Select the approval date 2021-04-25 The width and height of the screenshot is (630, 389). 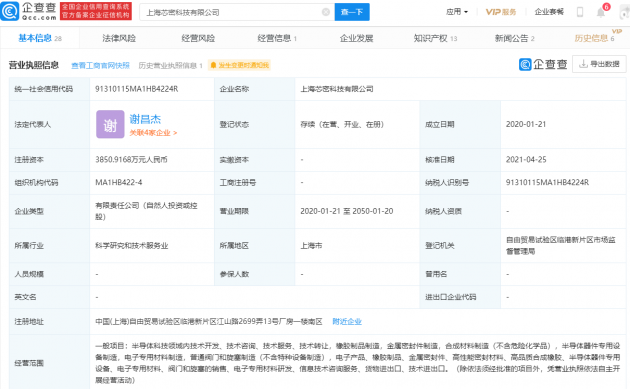coord(526,160)
